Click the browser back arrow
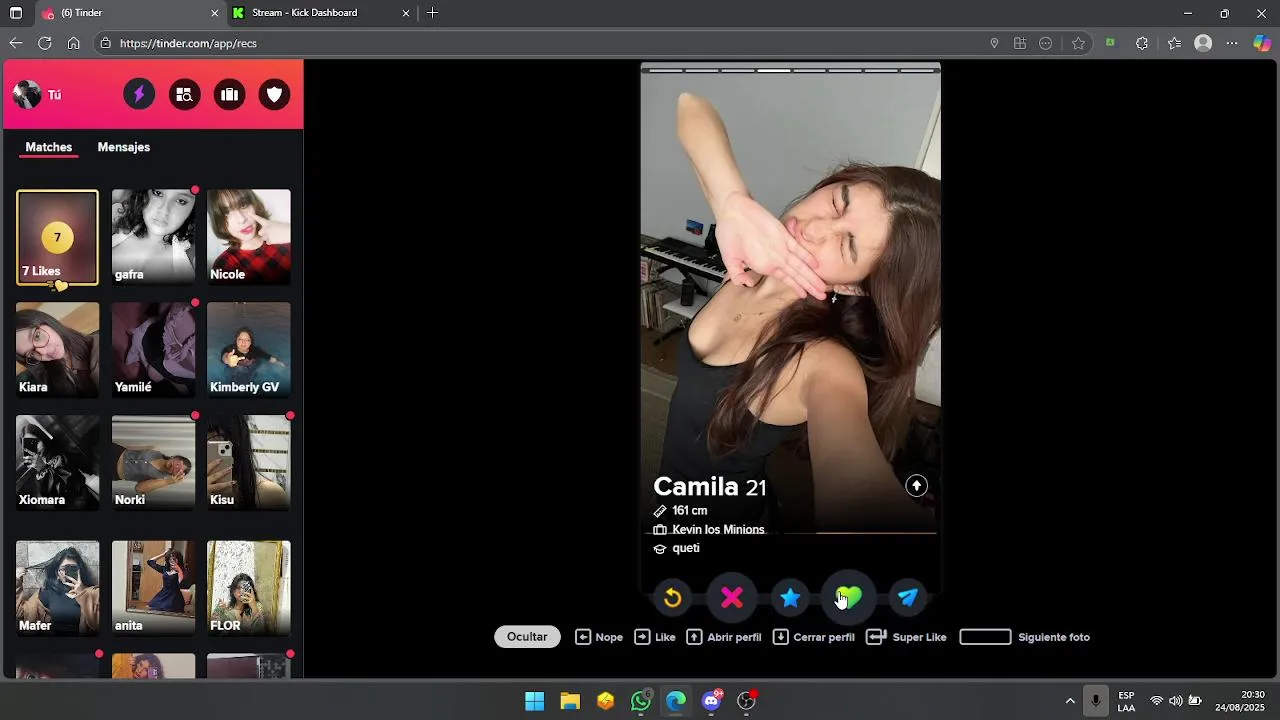1280x720 pixels. (x=15, y=43)
